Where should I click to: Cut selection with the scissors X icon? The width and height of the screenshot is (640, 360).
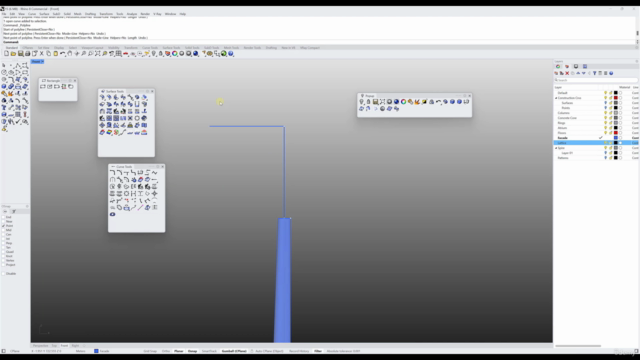click(41, 53)
